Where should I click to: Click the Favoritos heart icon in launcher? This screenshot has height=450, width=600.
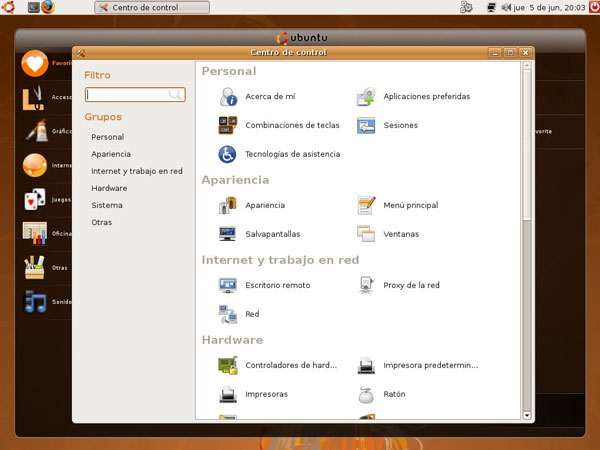point(35,63)
